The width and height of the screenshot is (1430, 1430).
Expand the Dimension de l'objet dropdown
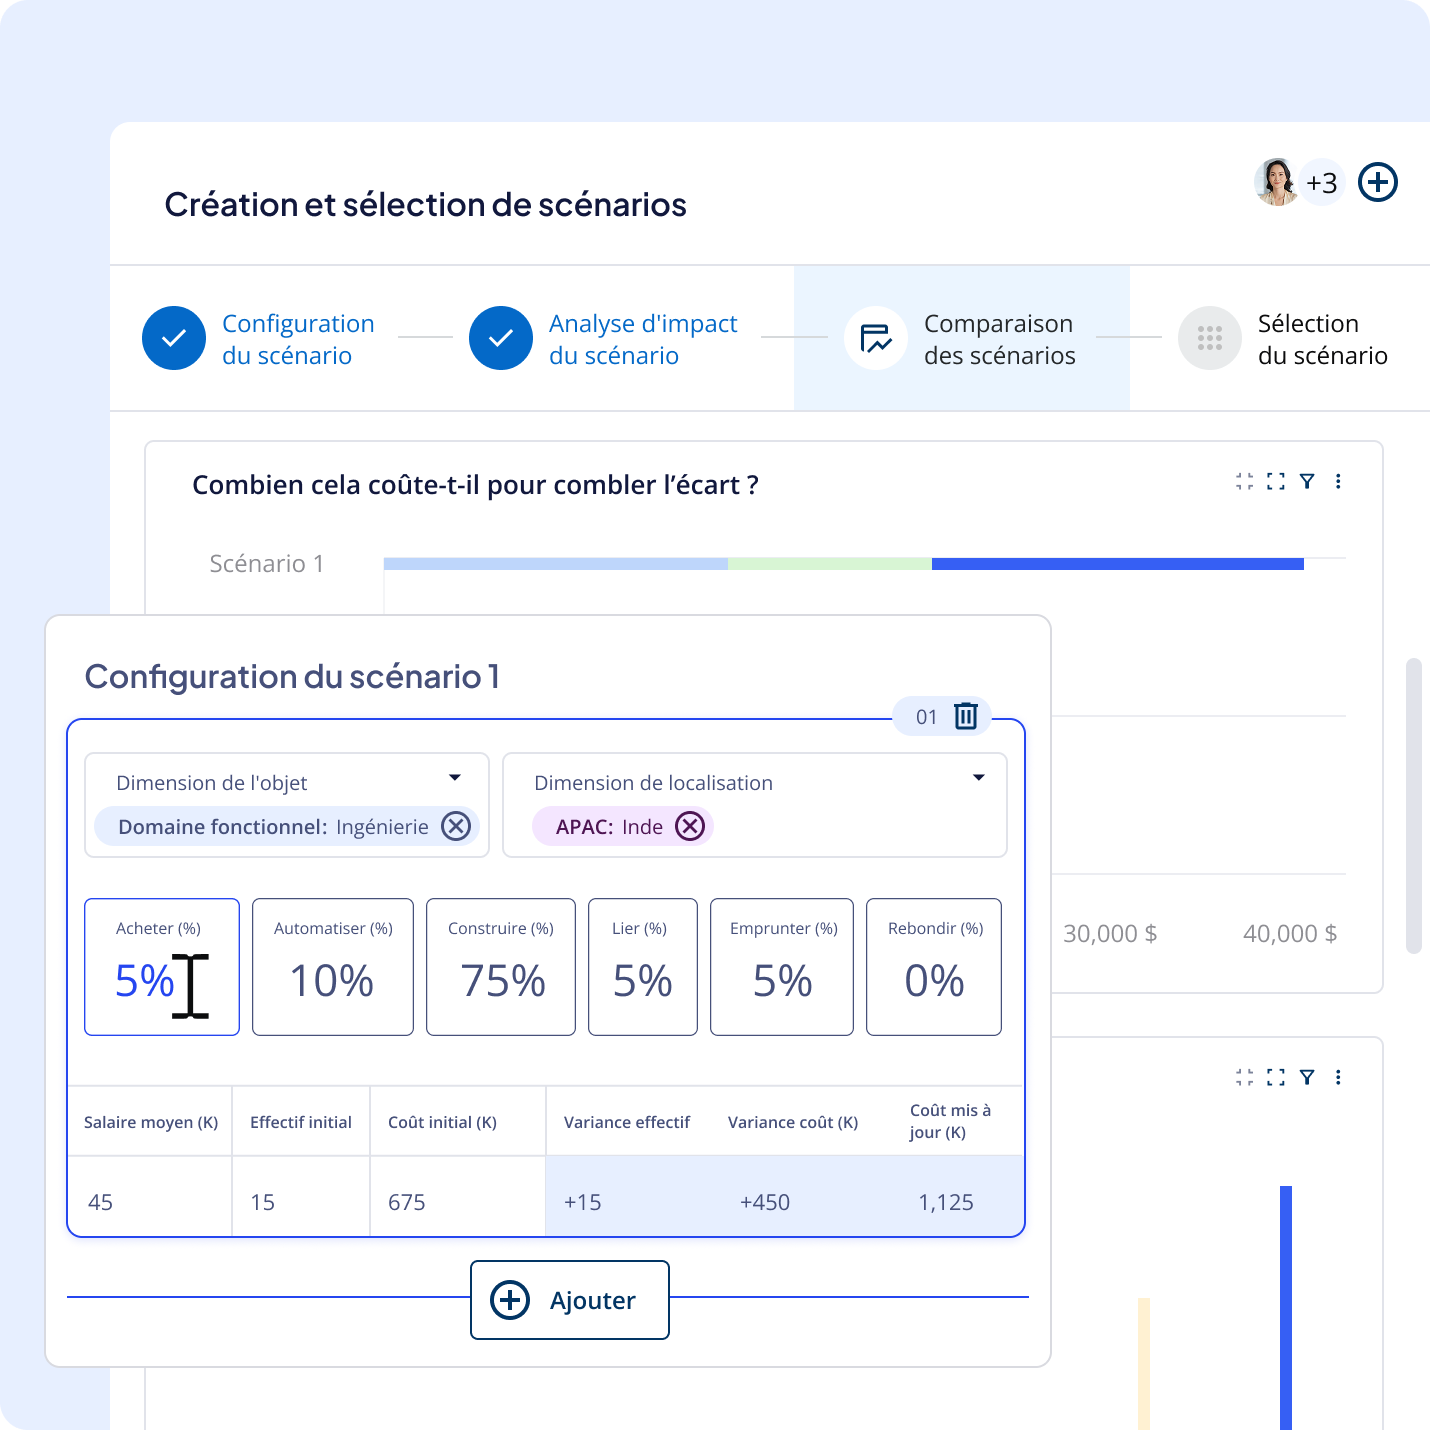click(455, 778)
